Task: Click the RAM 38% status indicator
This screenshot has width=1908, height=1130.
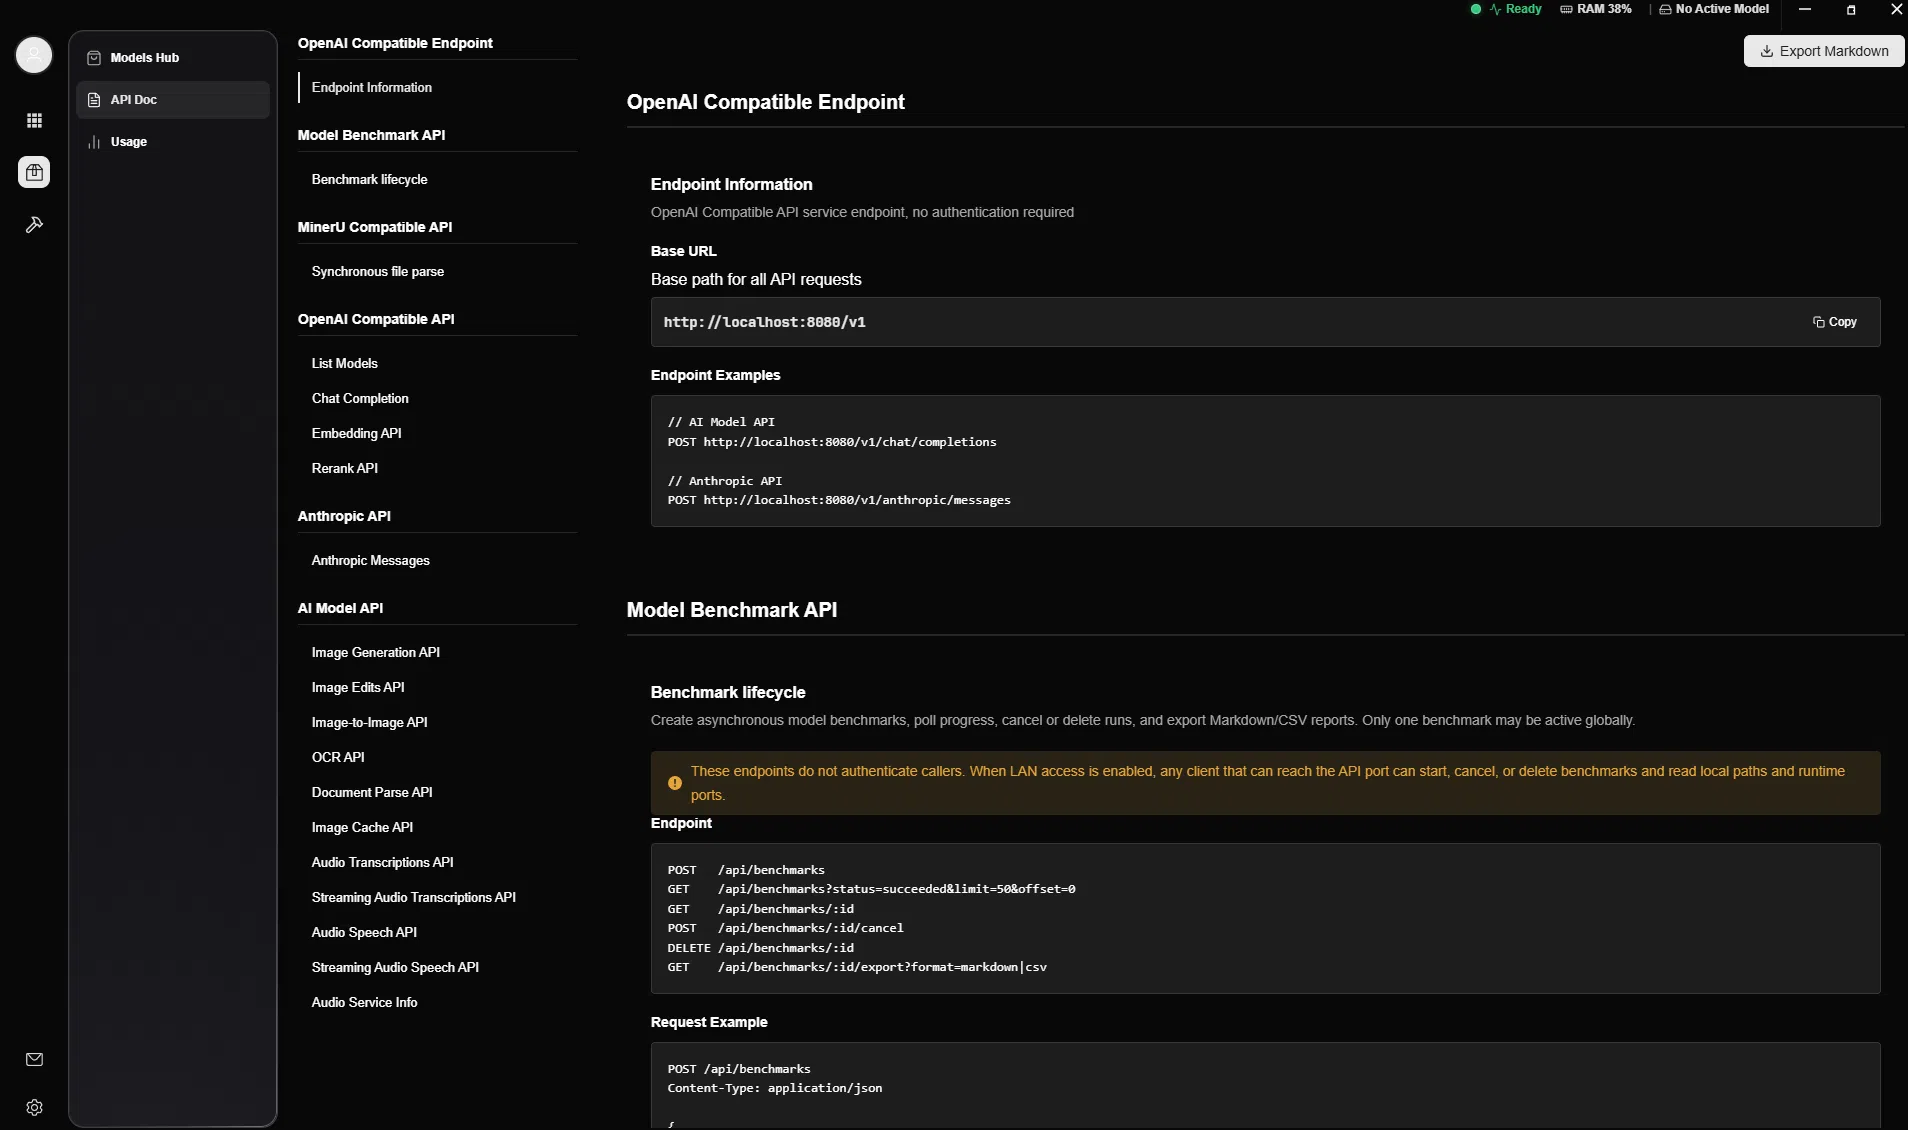Action: click(1596, 9)
